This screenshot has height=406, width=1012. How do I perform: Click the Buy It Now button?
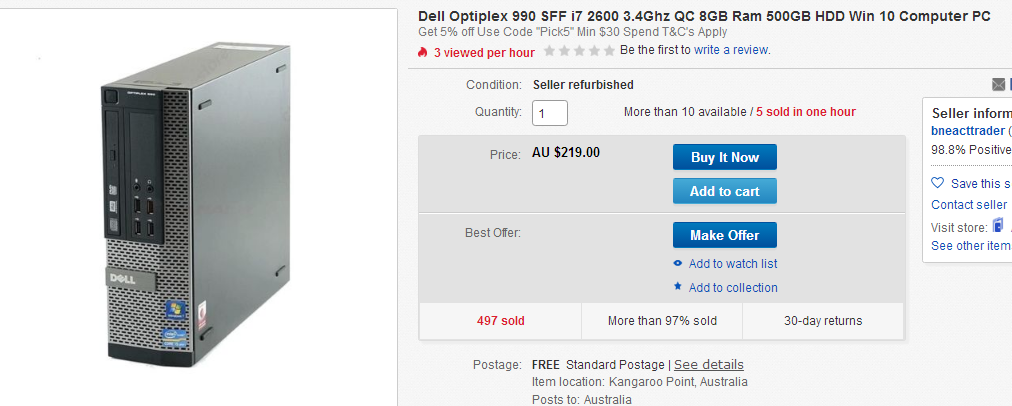click(725, 157)
